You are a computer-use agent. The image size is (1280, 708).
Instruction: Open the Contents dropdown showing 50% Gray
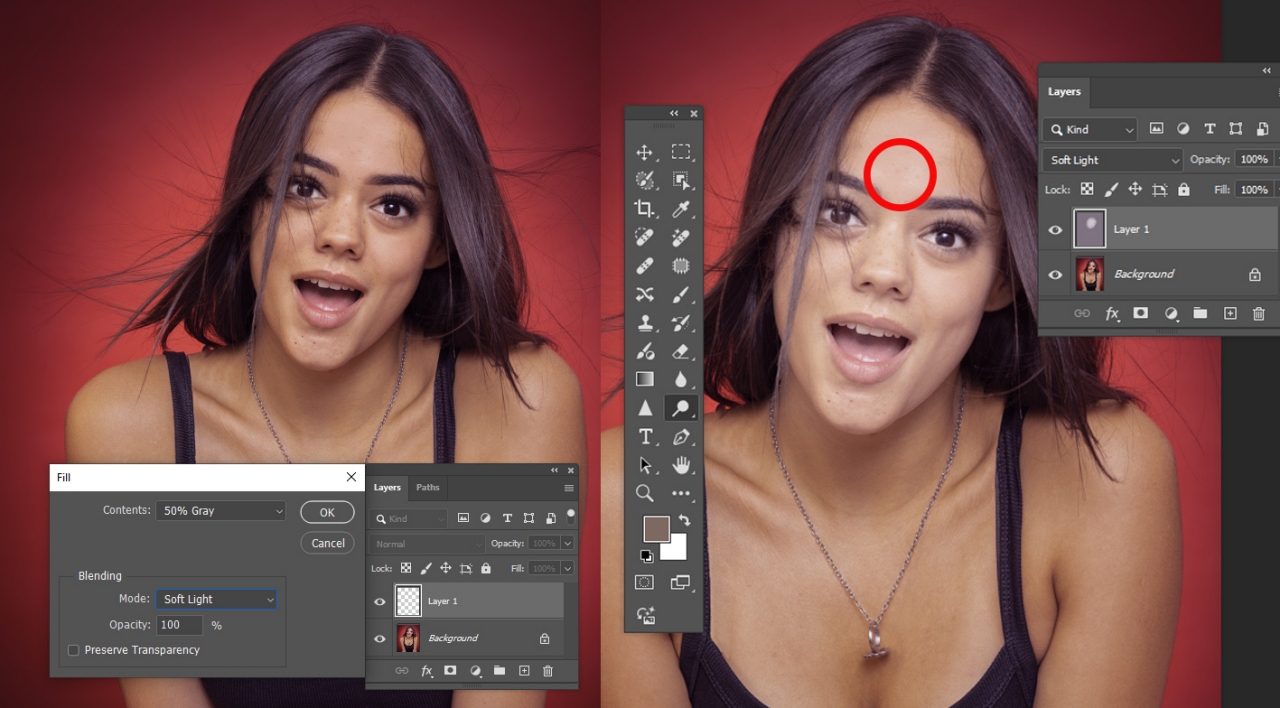pyautogui.click(x=220, y=511)
